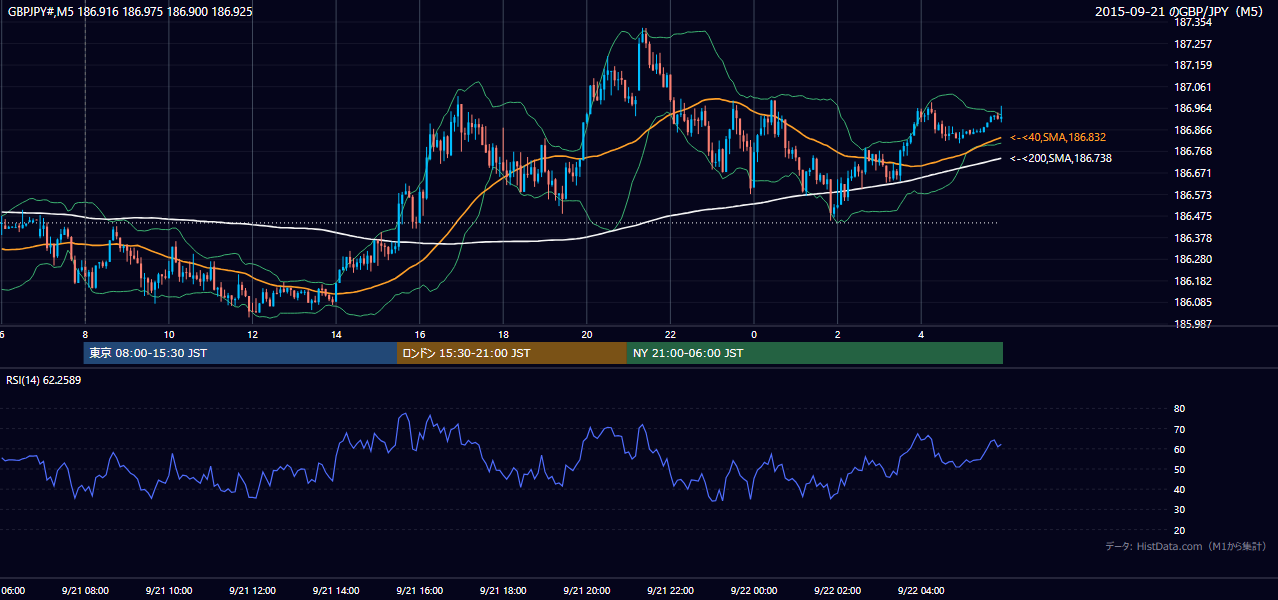The image size is (1278, 600).
Task: Click the 186.866 price axis label
Action: pyautogui.click(x=1193, y=130)
